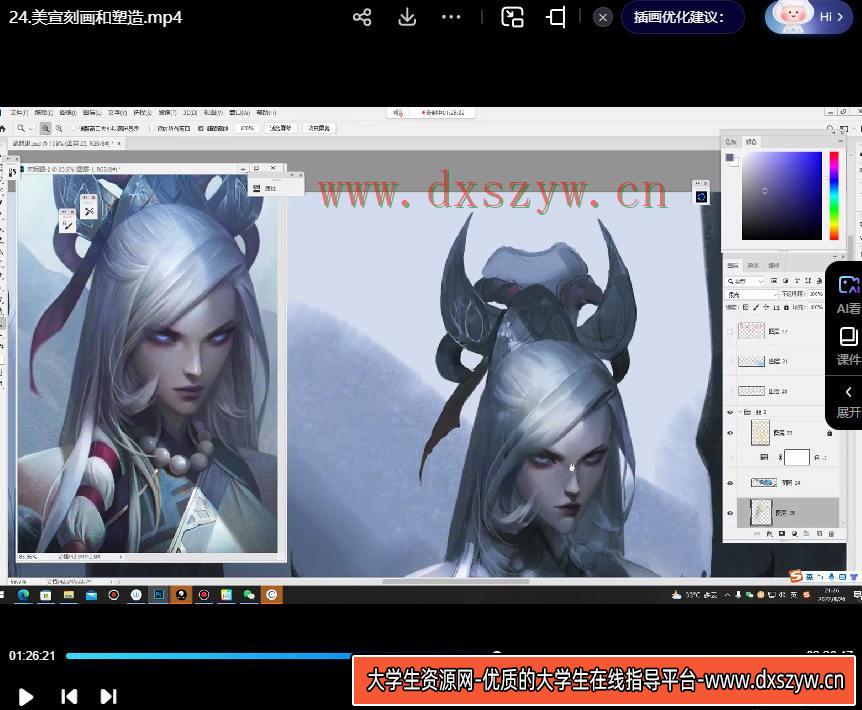862x710 pixels.
Task: Dismiss the suggestion pill with the X icon
Action: pyautogui.click(x=603, y=18)
